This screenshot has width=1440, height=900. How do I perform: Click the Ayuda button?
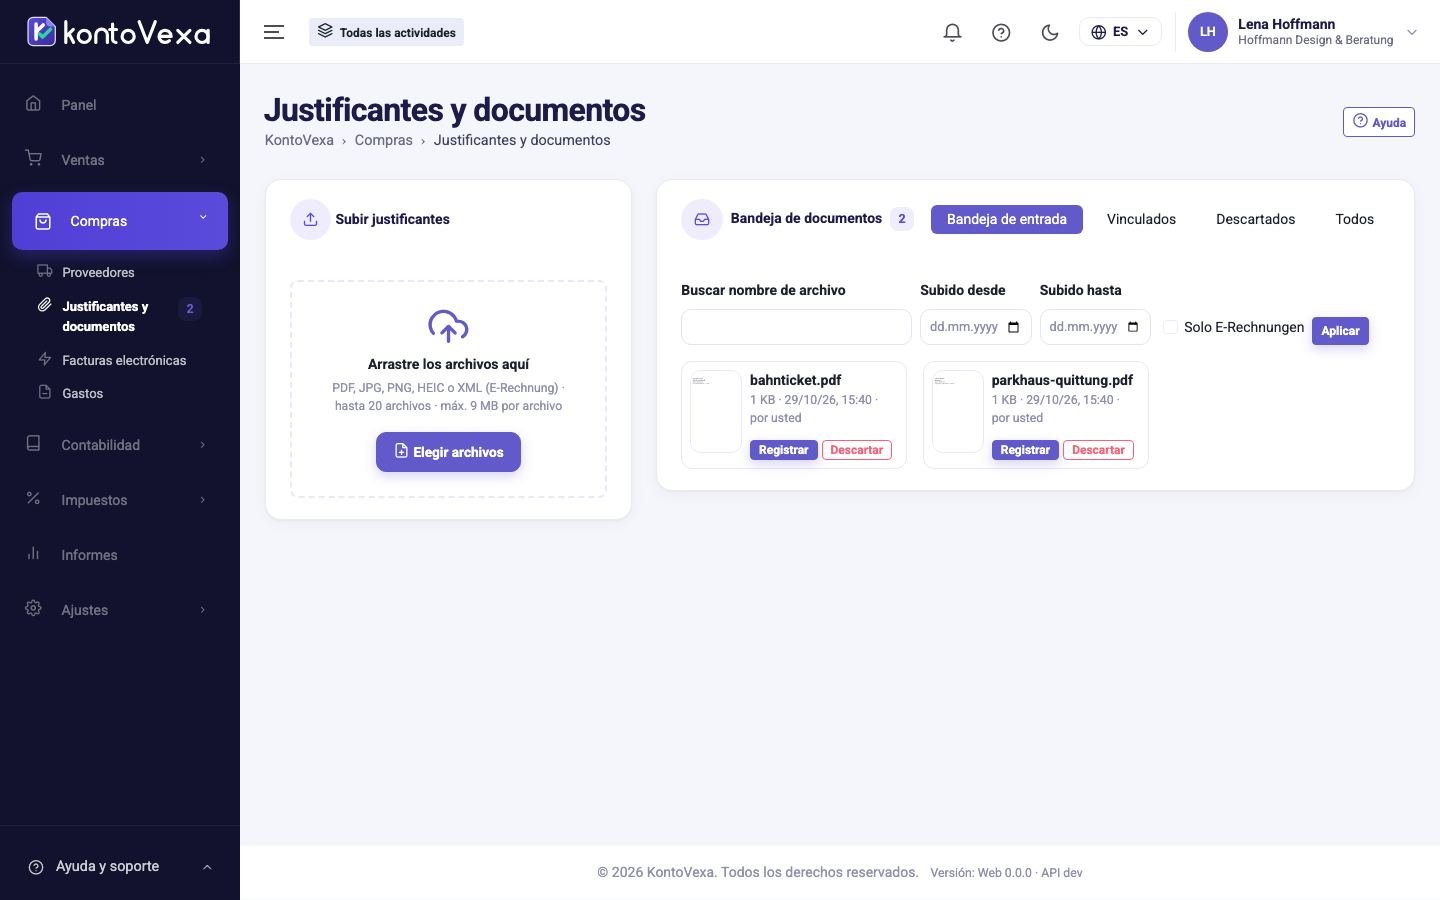click(x=1378, y=122)
